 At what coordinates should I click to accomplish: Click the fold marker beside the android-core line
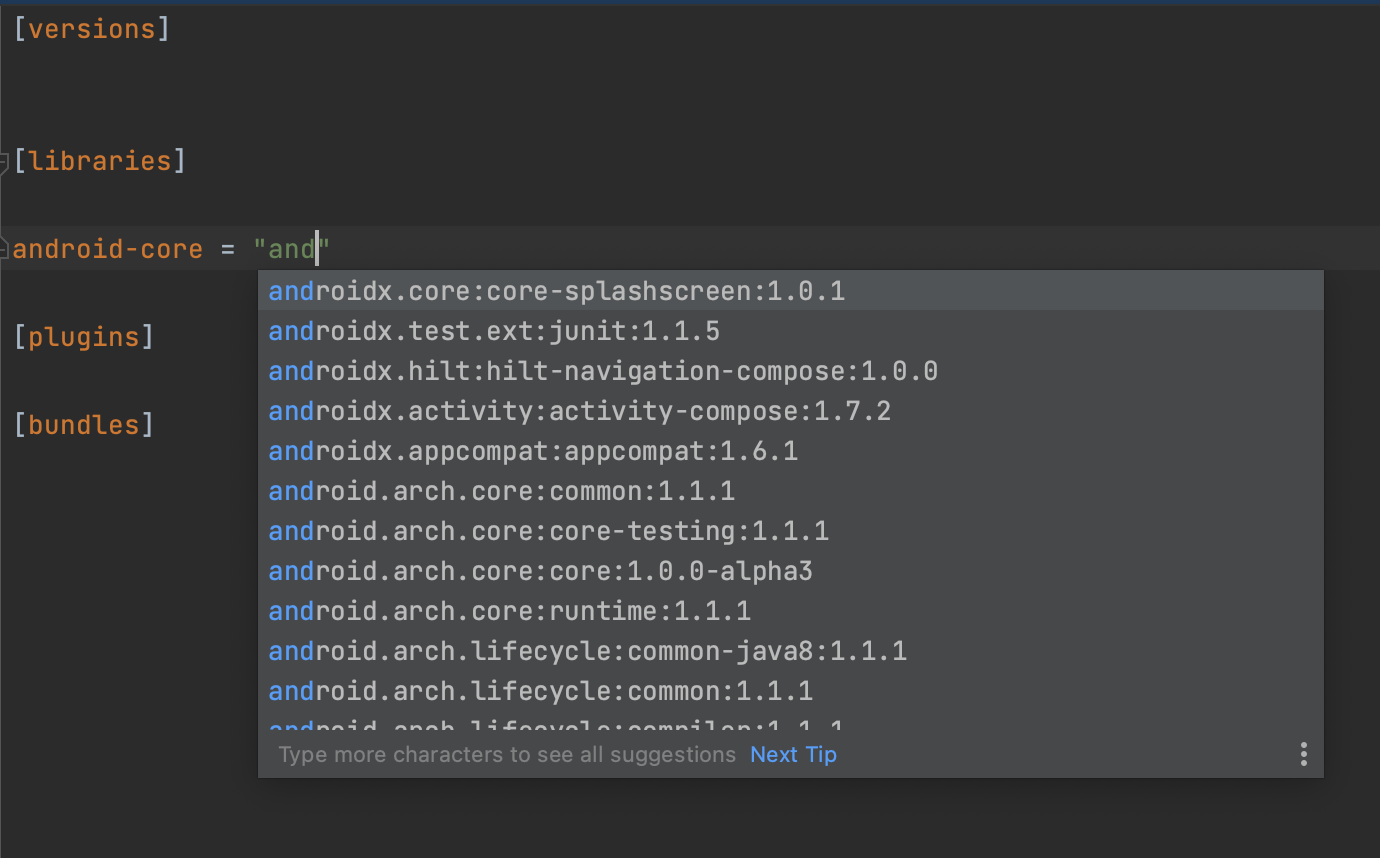coord(4,249)
